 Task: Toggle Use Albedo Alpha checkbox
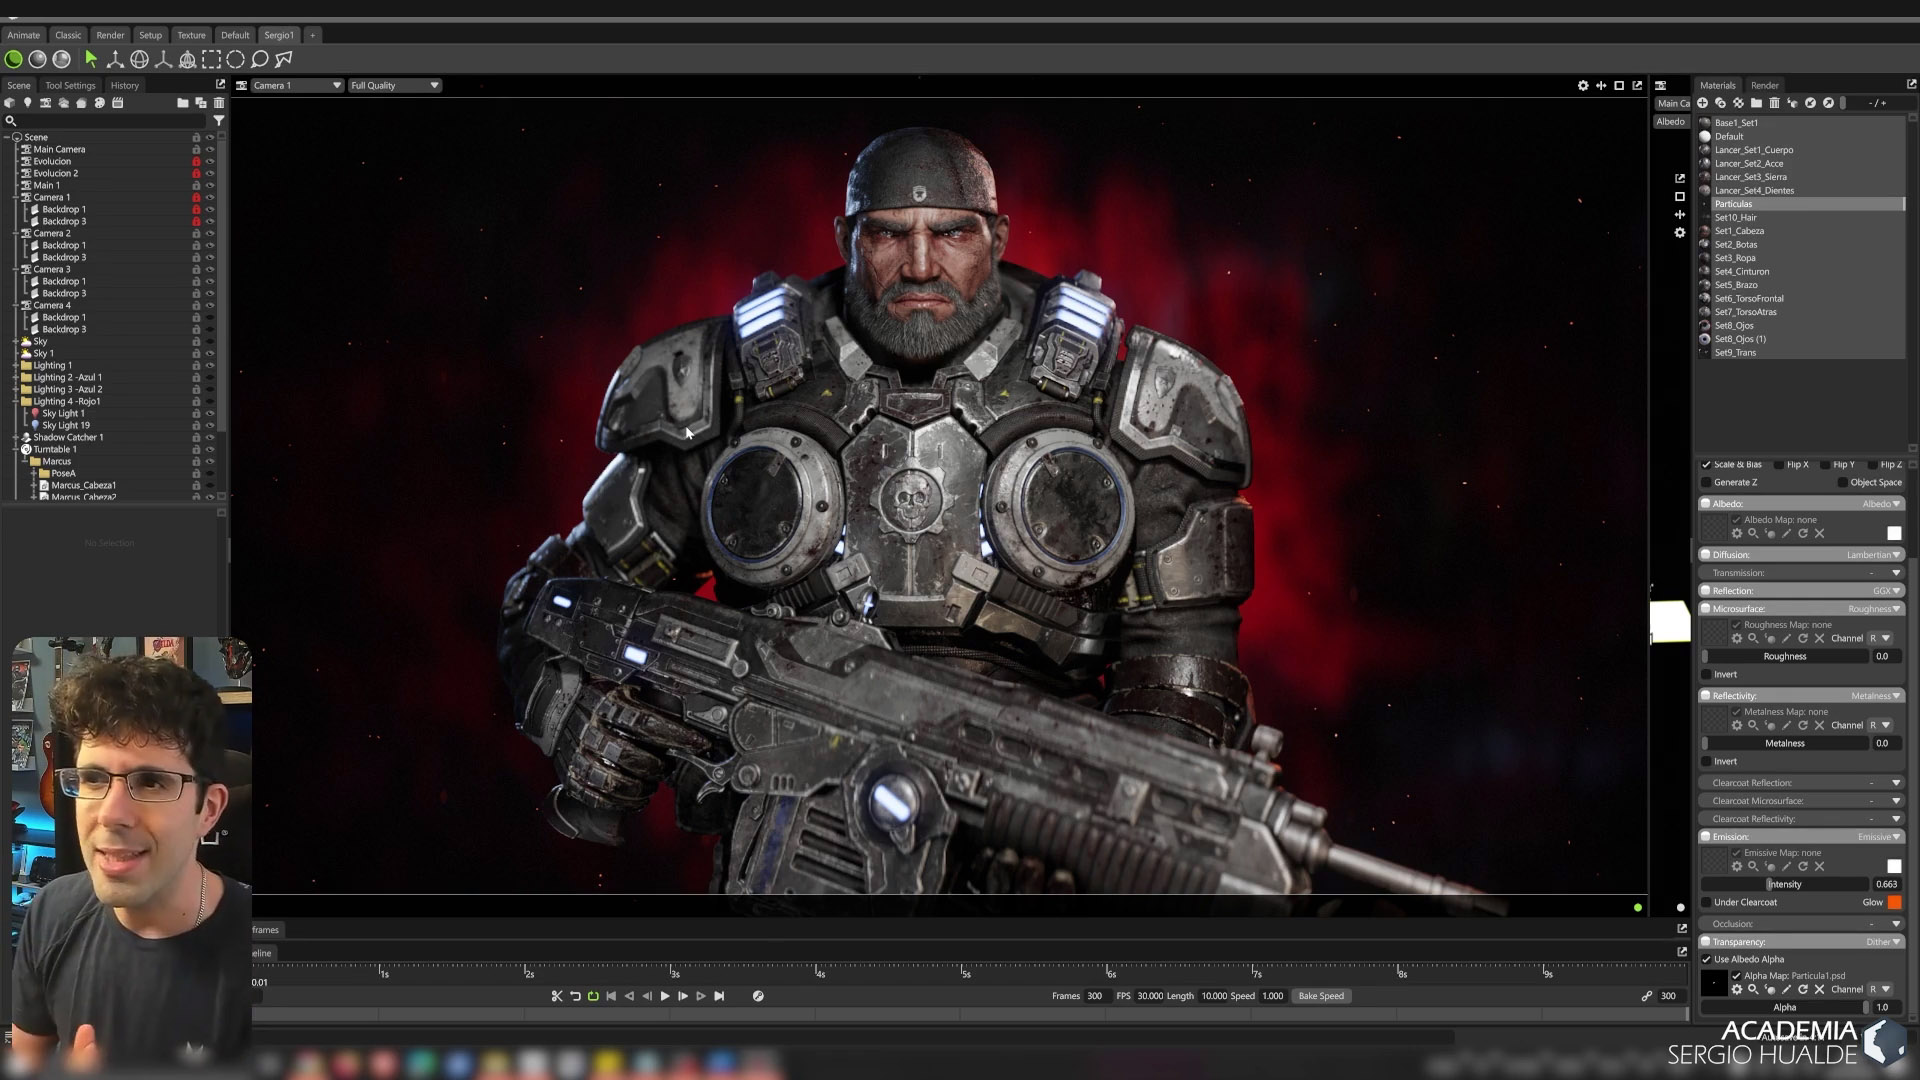coord(1706,959)
